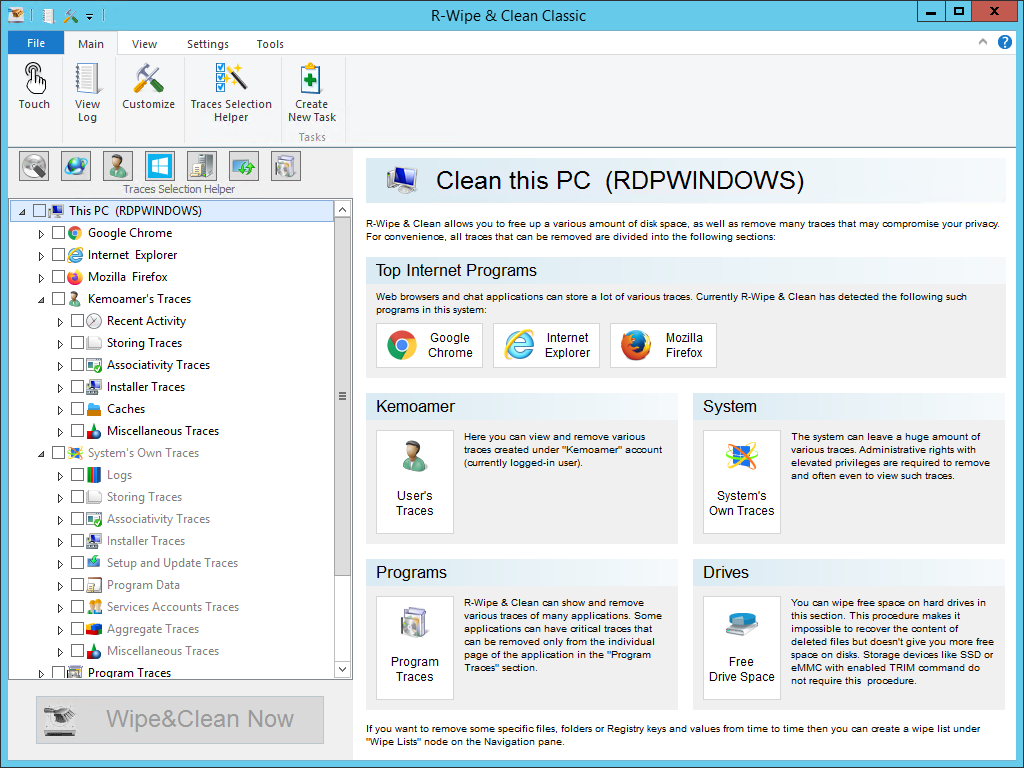Open the Program Traces tile
Screen dimensions: 1024x768
click(x=415, y=647)
